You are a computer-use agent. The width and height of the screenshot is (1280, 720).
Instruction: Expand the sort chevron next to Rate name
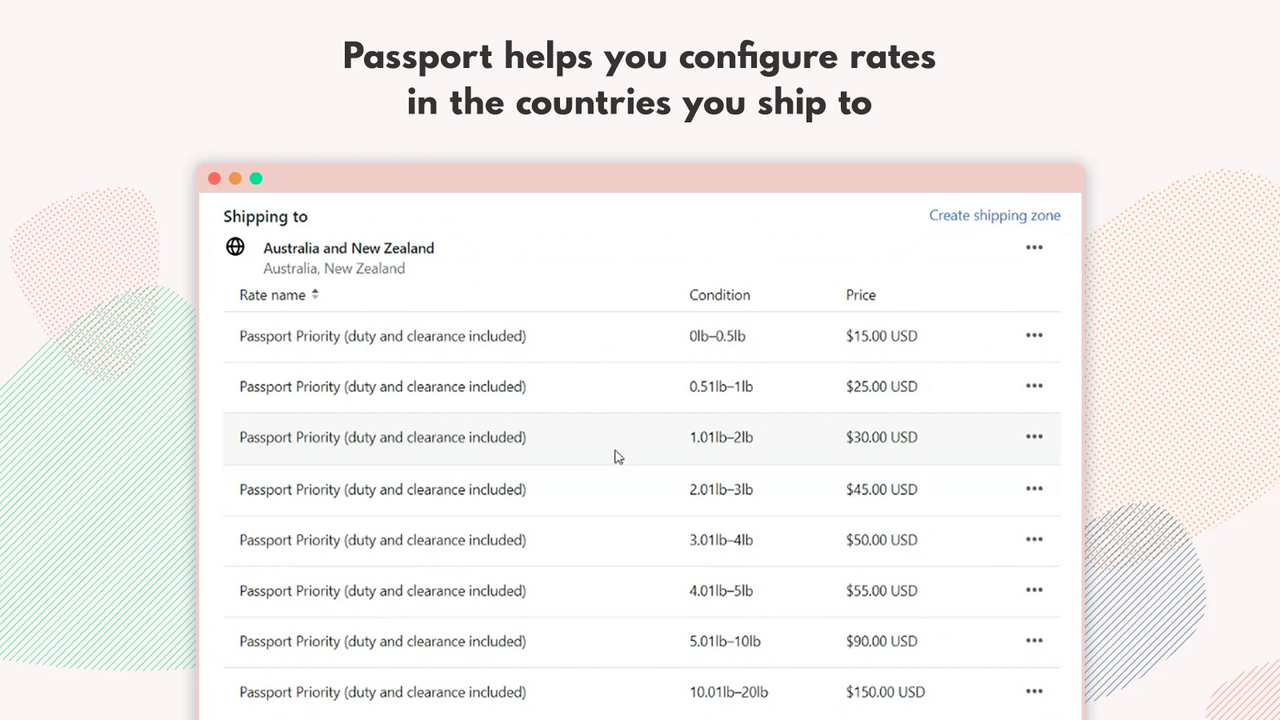pyautogui.click(x=314, y=294)
